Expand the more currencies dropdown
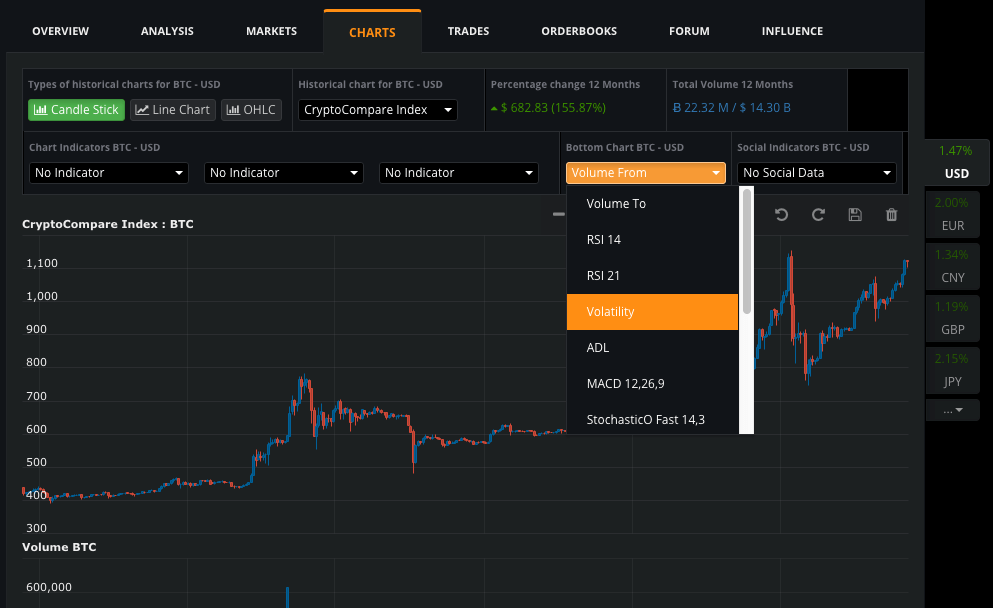The height and width of the screenshot is (608, 993). [x=957, y=410]
